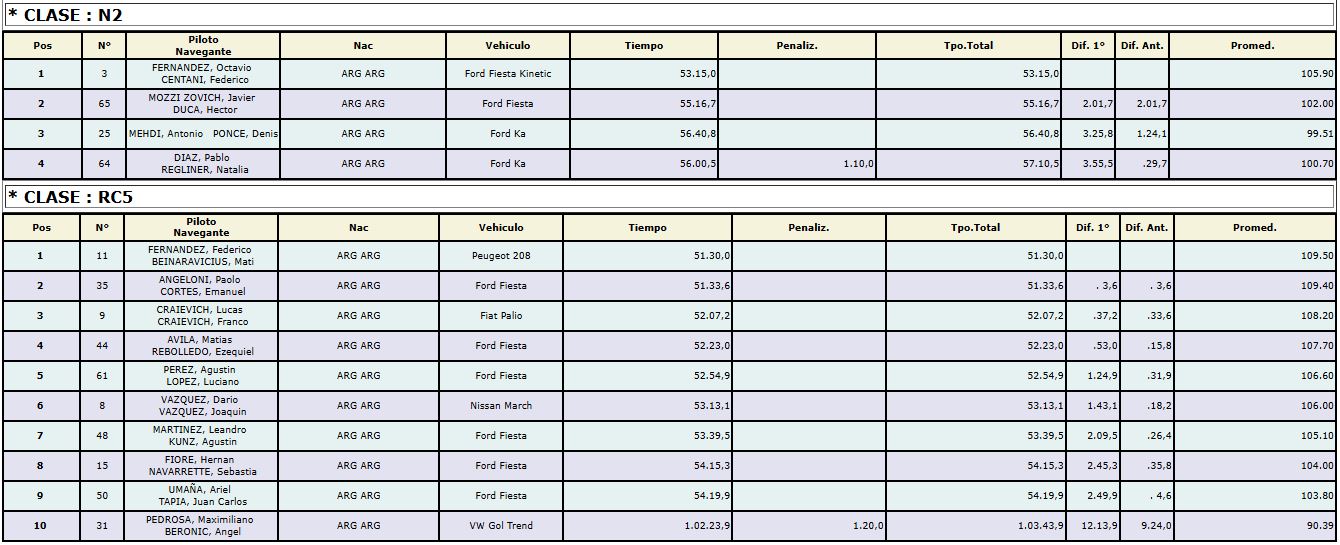1340x545 pixels.
Task: Click the Piloto Navegante header in N2 table
Action: point(203,46)
